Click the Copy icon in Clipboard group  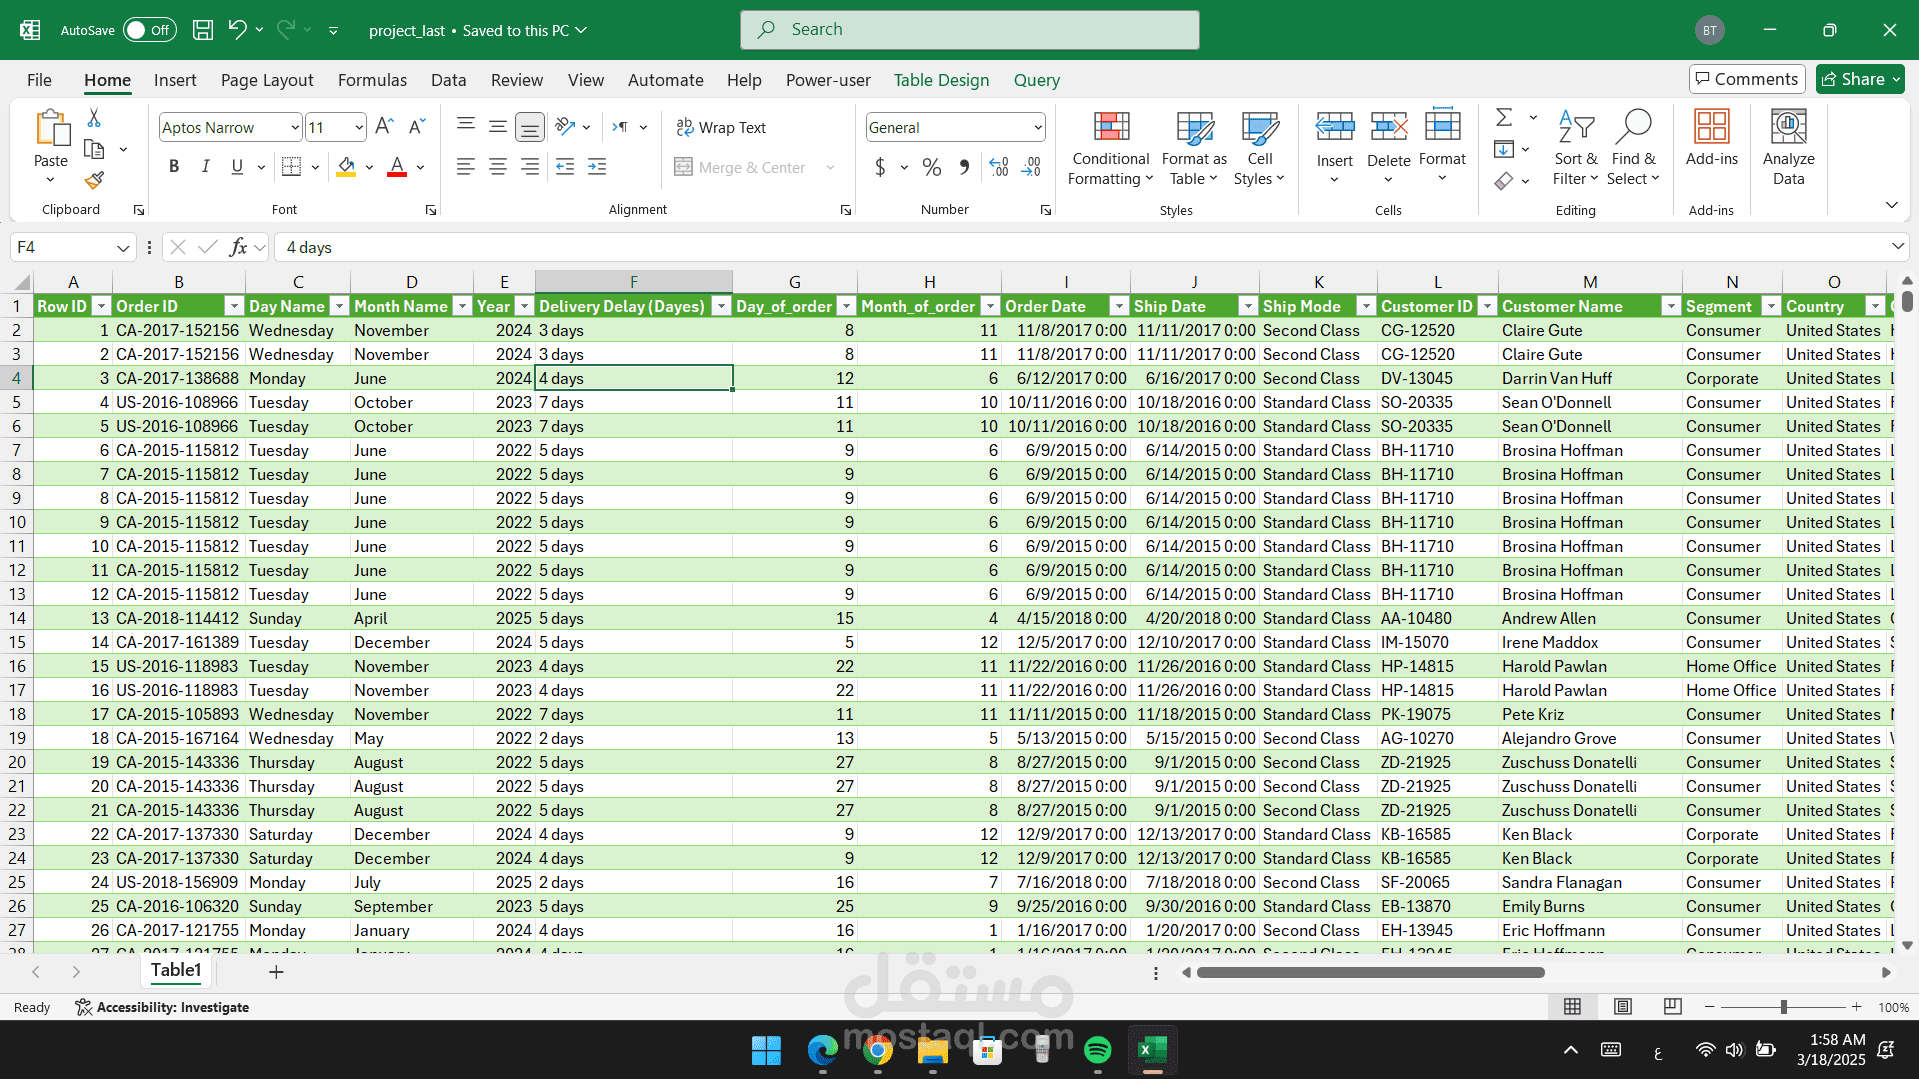94,150
